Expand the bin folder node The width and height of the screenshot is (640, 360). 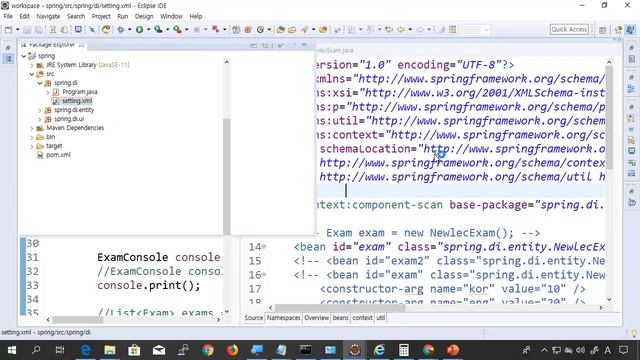point(32,137)
